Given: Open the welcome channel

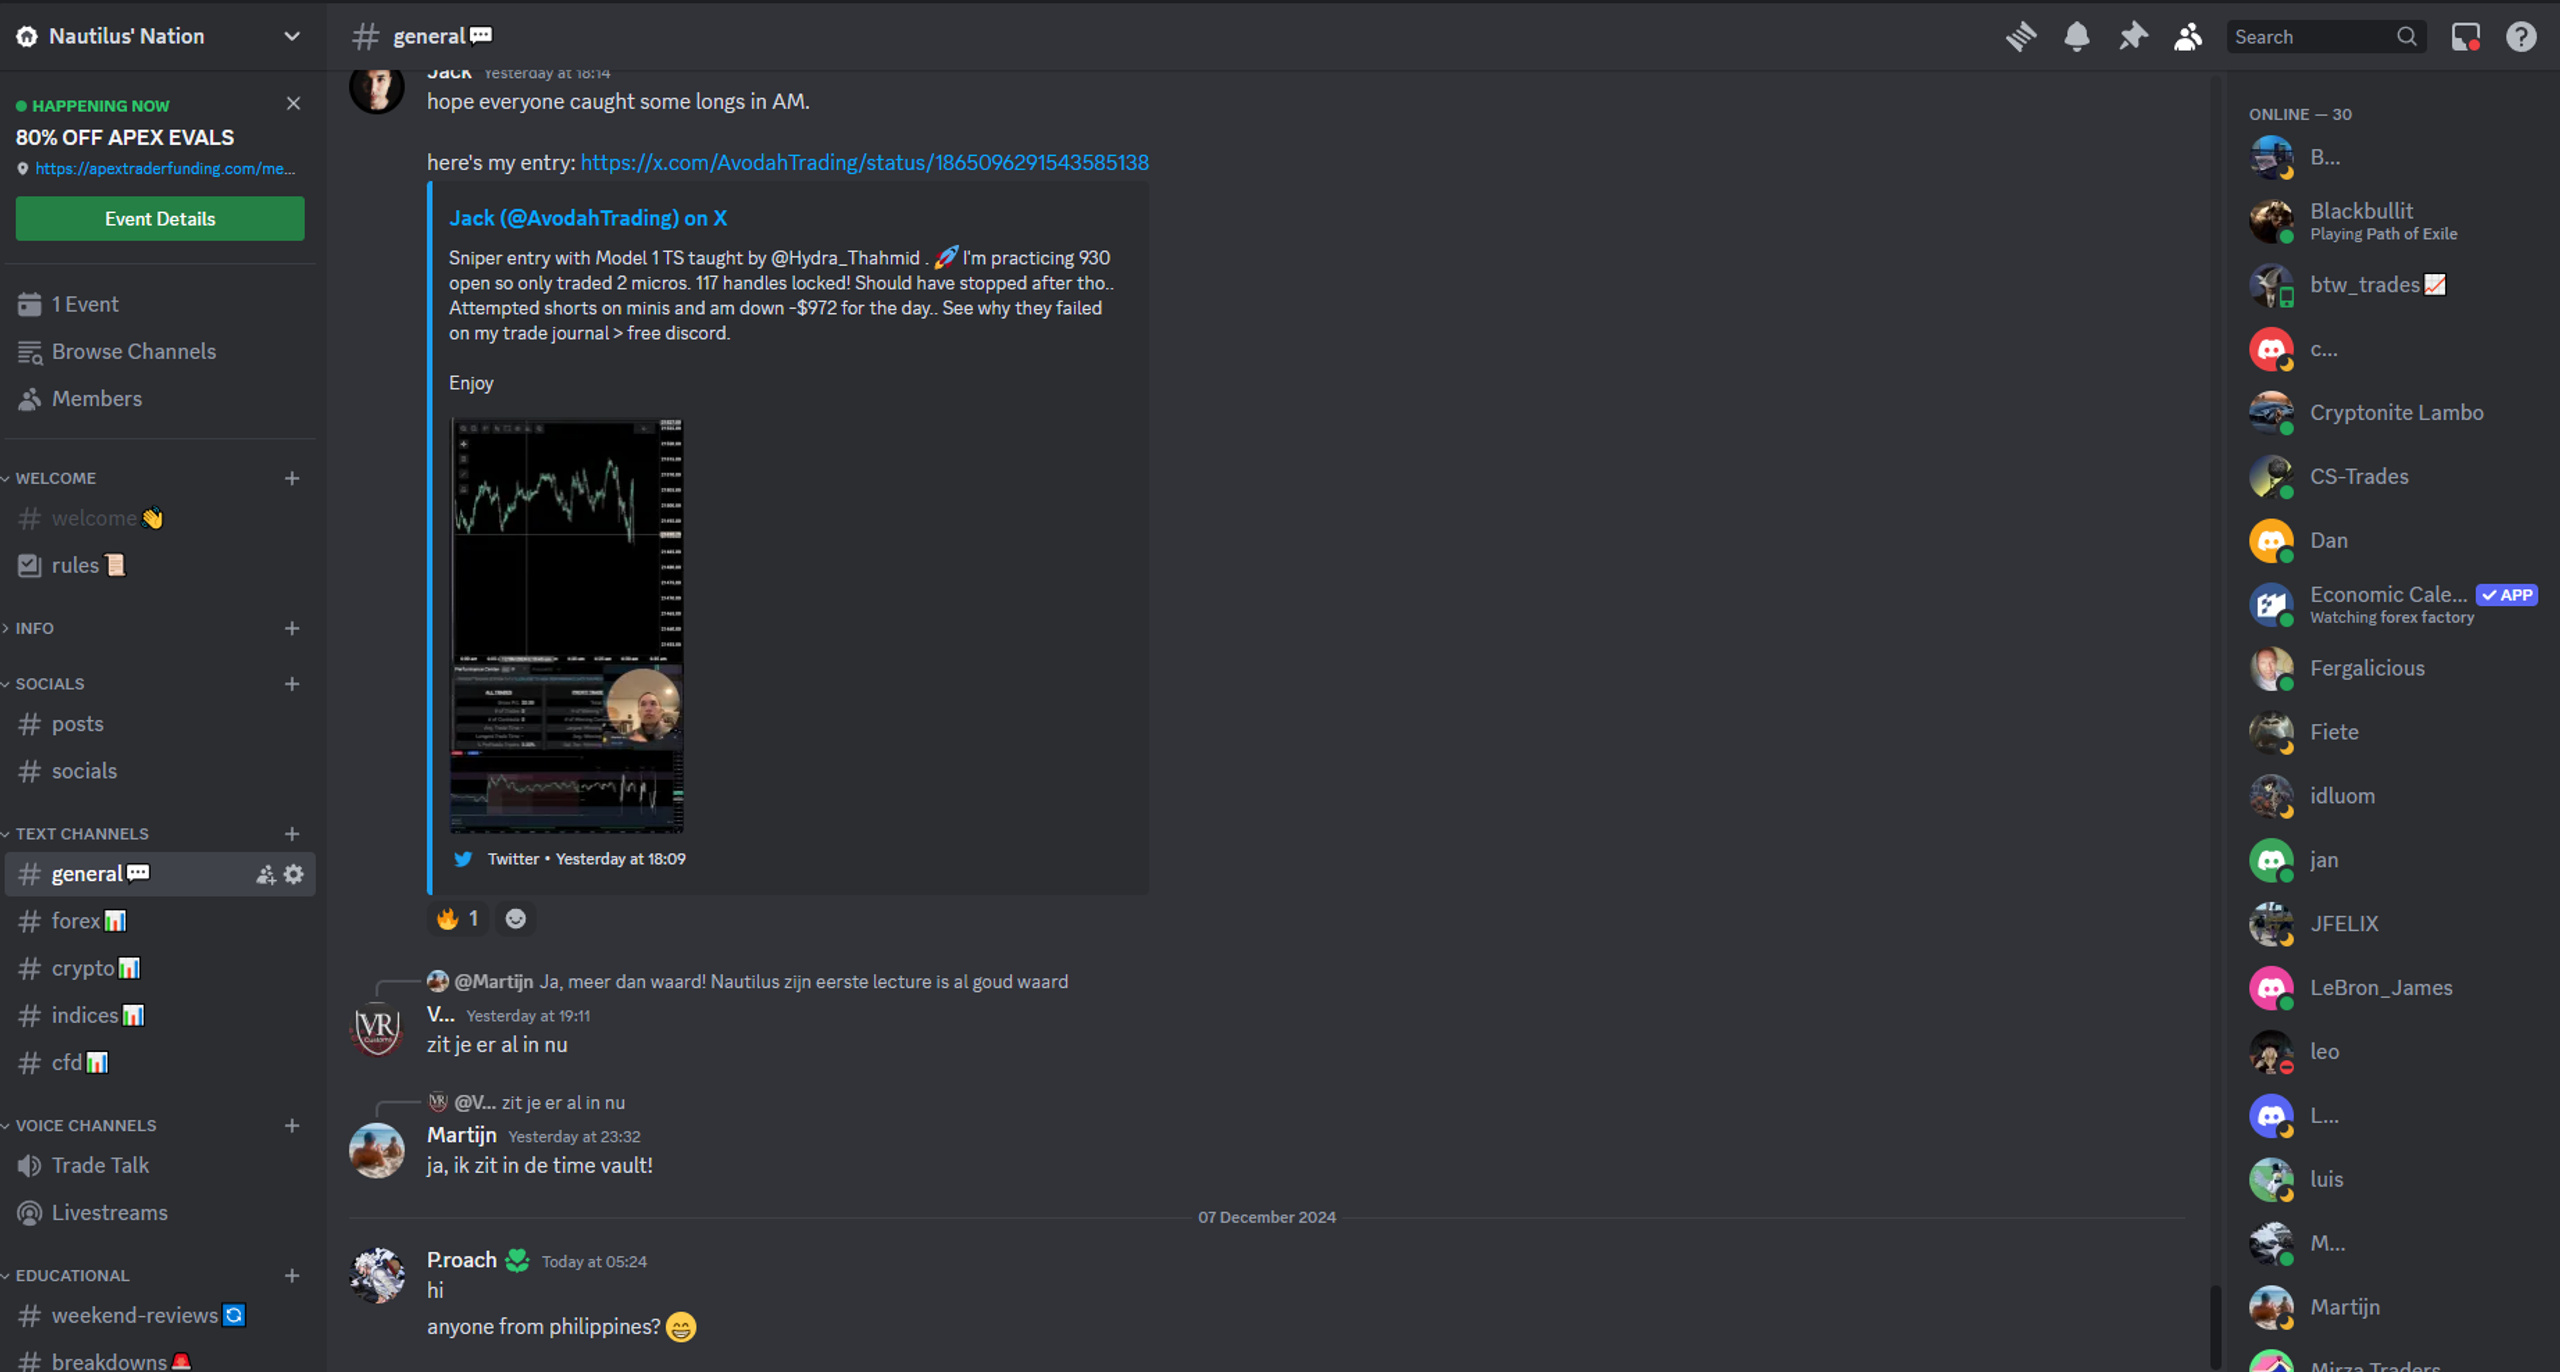Looking at the screenshot, I should (160, 519).
